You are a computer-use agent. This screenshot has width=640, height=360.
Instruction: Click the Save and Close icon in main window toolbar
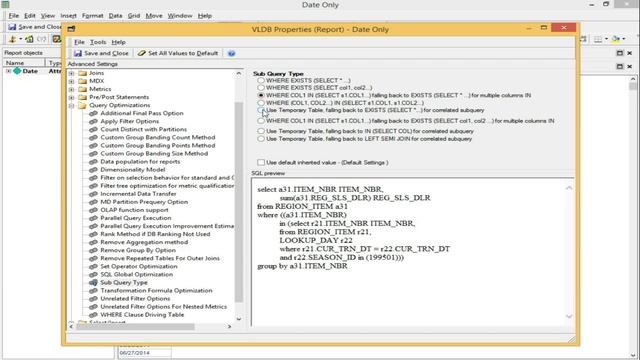coord(12,27)
